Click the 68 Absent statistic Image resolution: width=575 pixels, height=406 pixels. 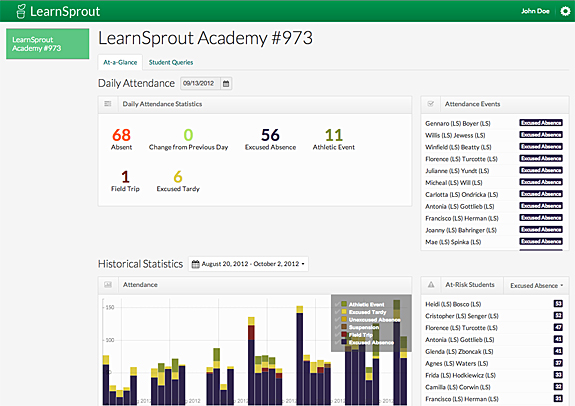click(121, 139)
